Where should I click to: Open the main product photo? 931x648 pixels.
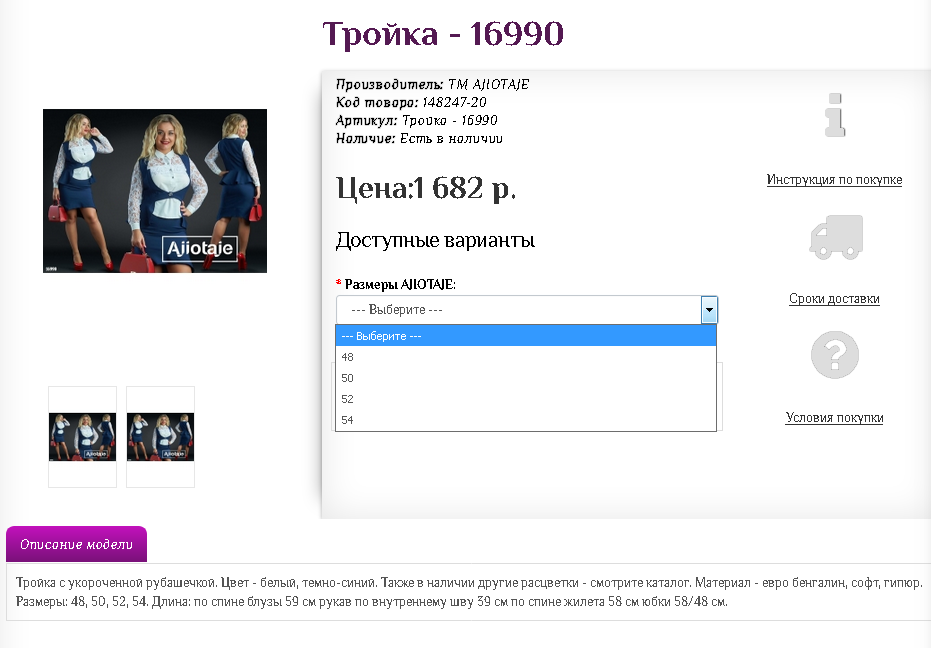155,191
